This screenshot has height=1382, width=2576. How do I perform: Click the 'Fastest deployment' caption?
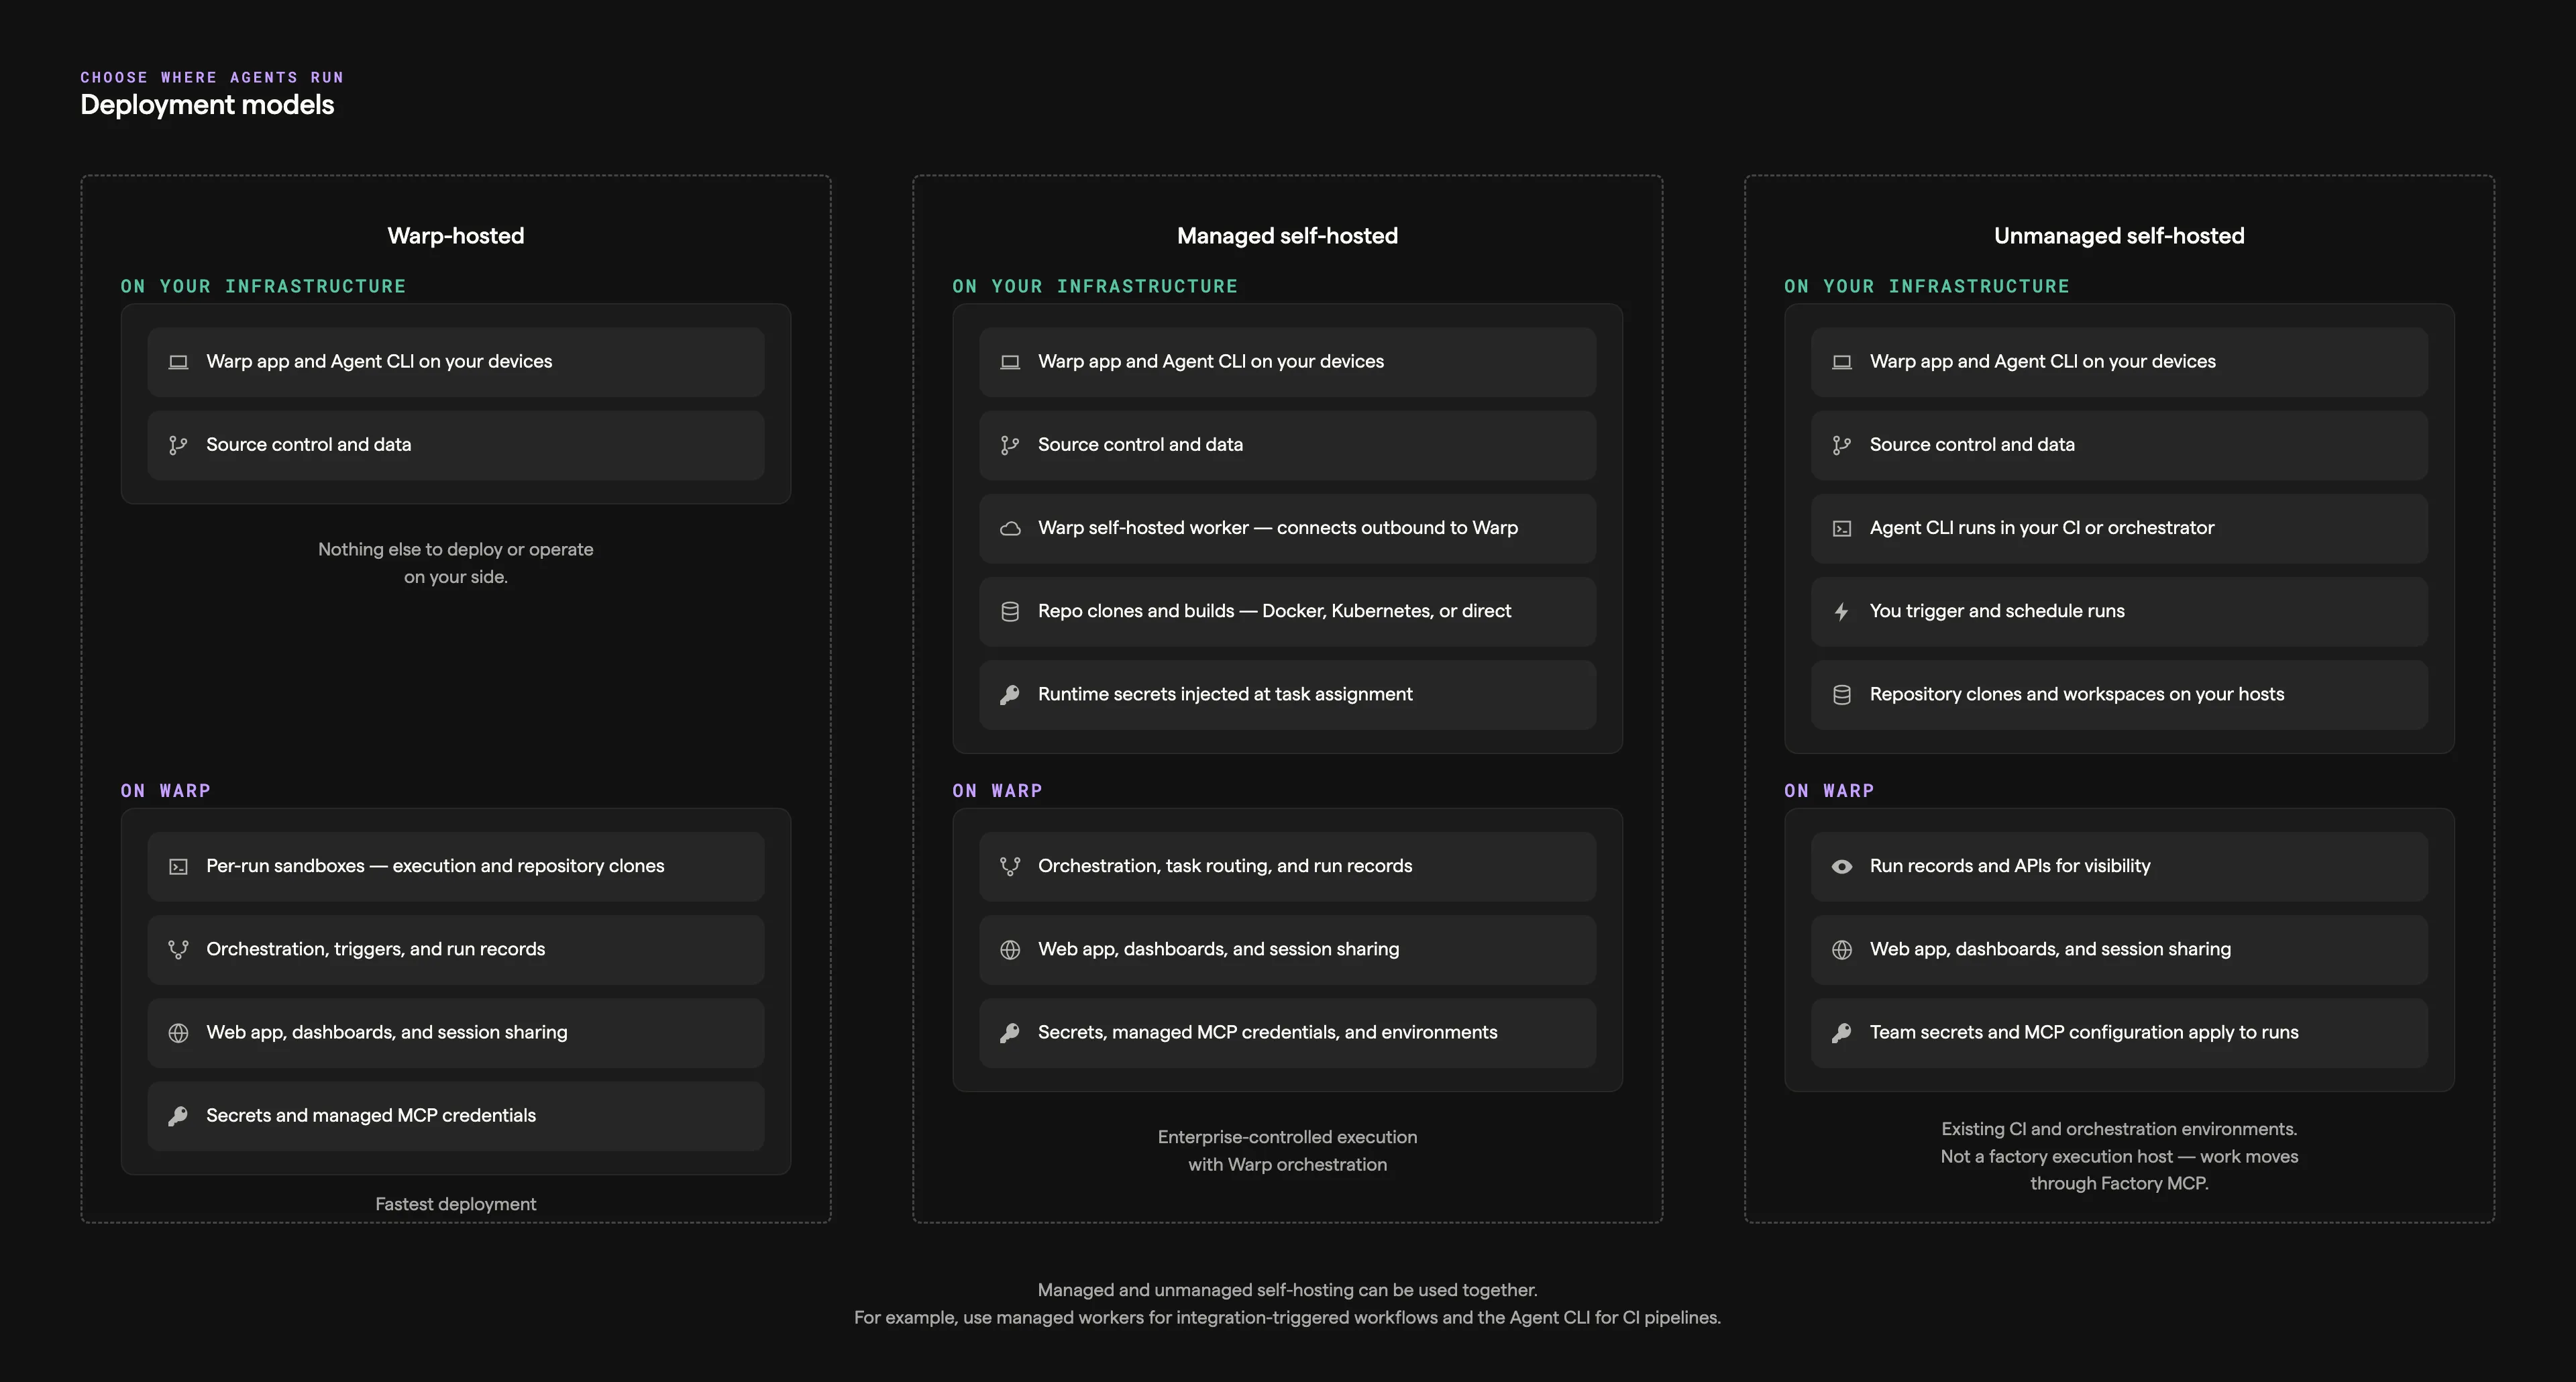(456, 1204)
